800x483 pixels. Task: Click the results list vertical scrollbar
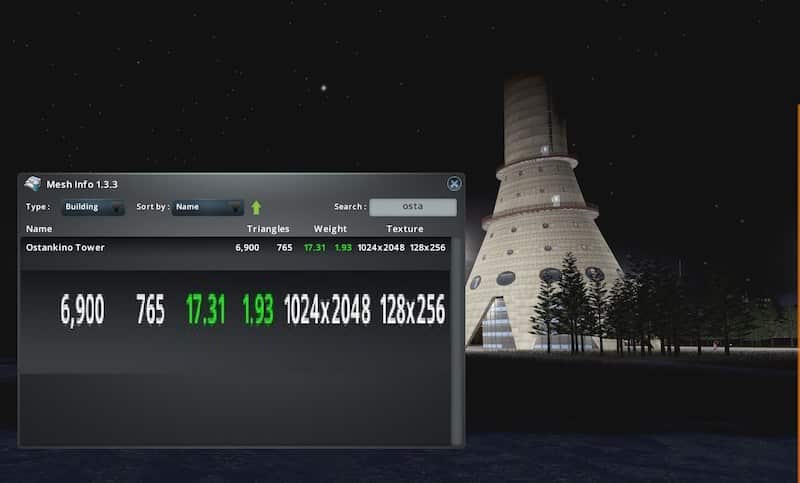tap(457, 340)
